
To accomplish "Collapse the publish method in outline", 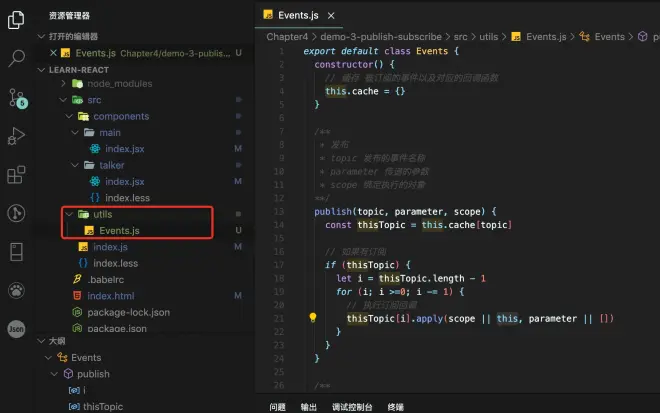I will 54,374.
